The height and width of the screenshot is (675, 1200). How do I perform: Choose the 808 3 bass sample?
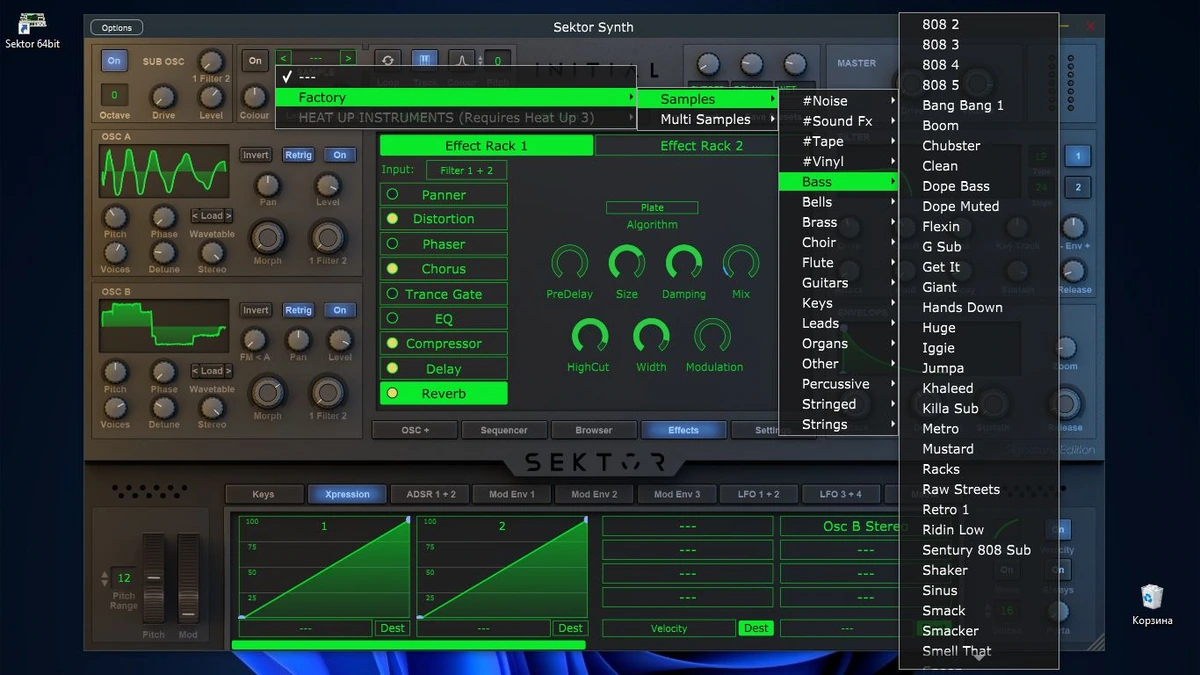979,44
